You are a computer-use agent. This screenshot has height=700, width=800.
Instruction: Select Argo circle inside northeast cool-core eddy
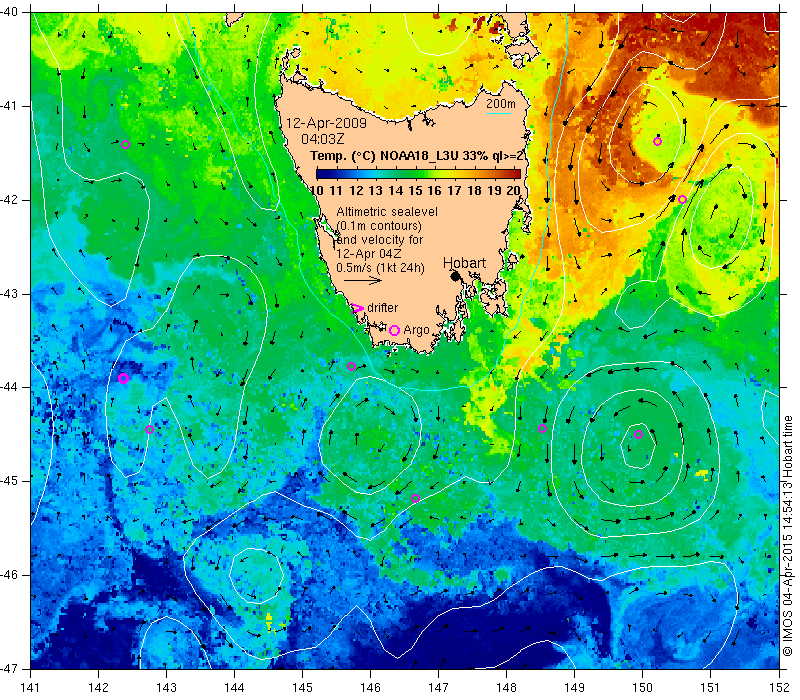point(657,141)
